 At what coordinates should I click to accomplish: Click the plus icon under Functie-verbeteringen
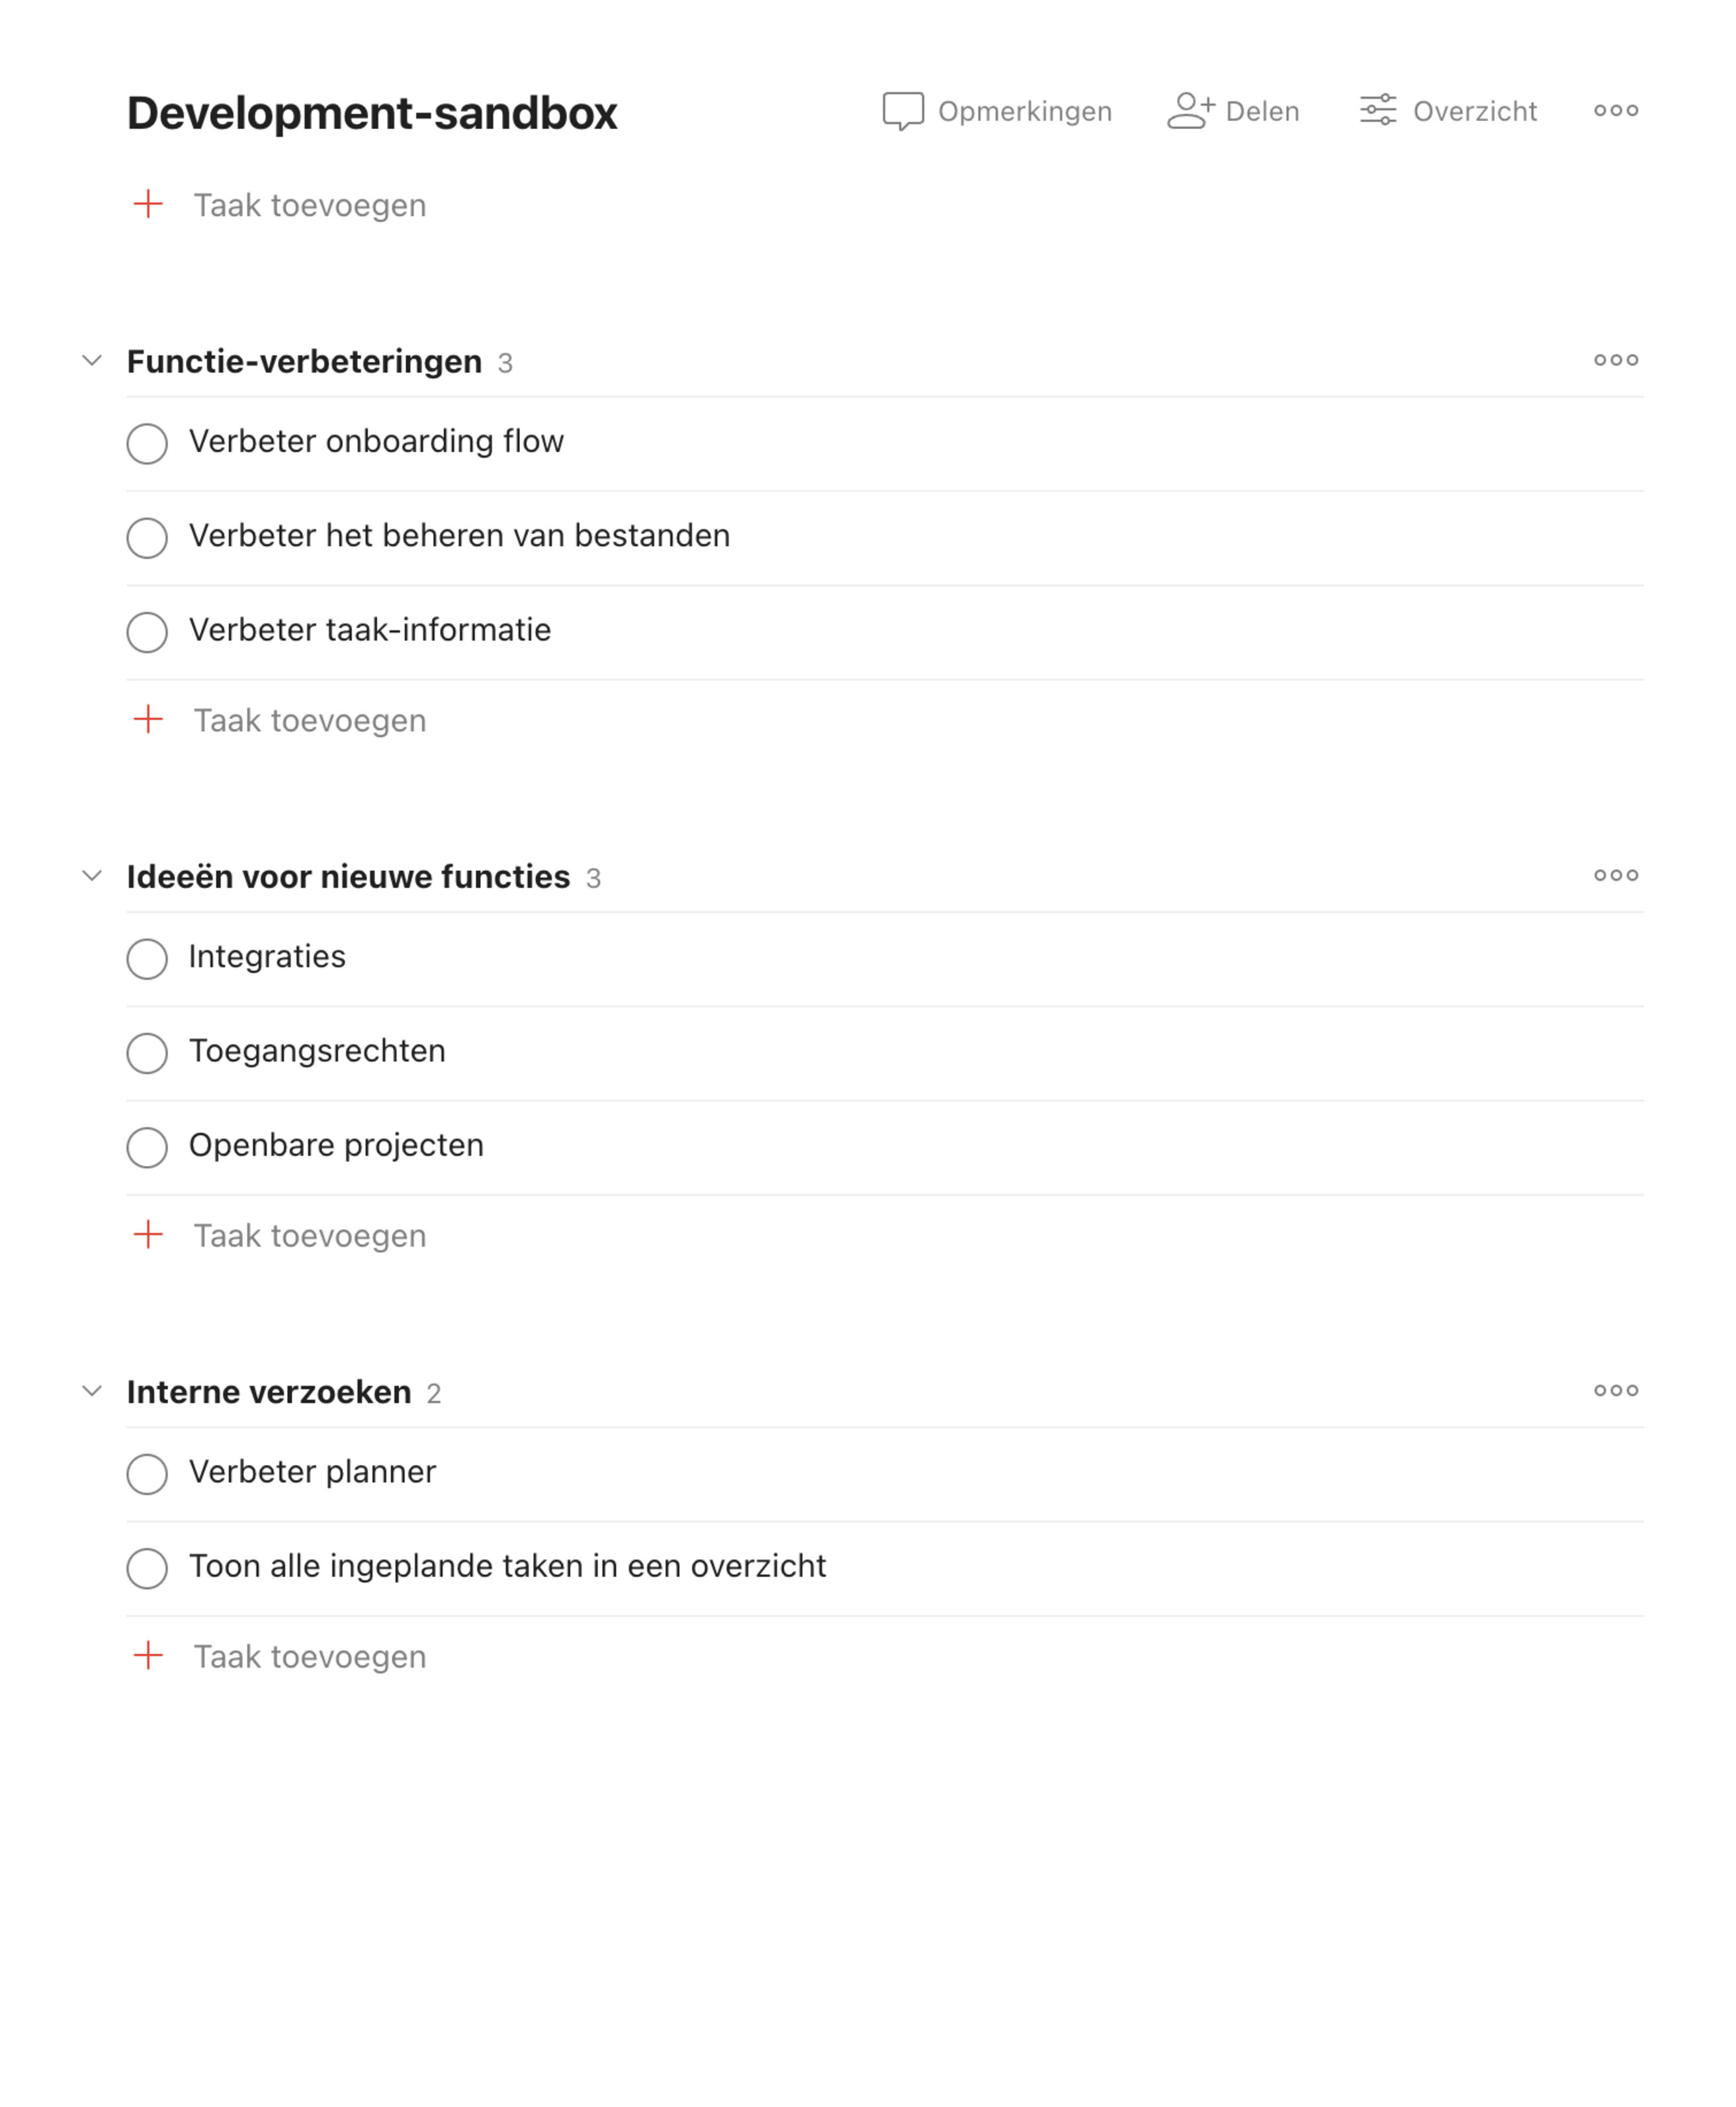pos(148,719)
